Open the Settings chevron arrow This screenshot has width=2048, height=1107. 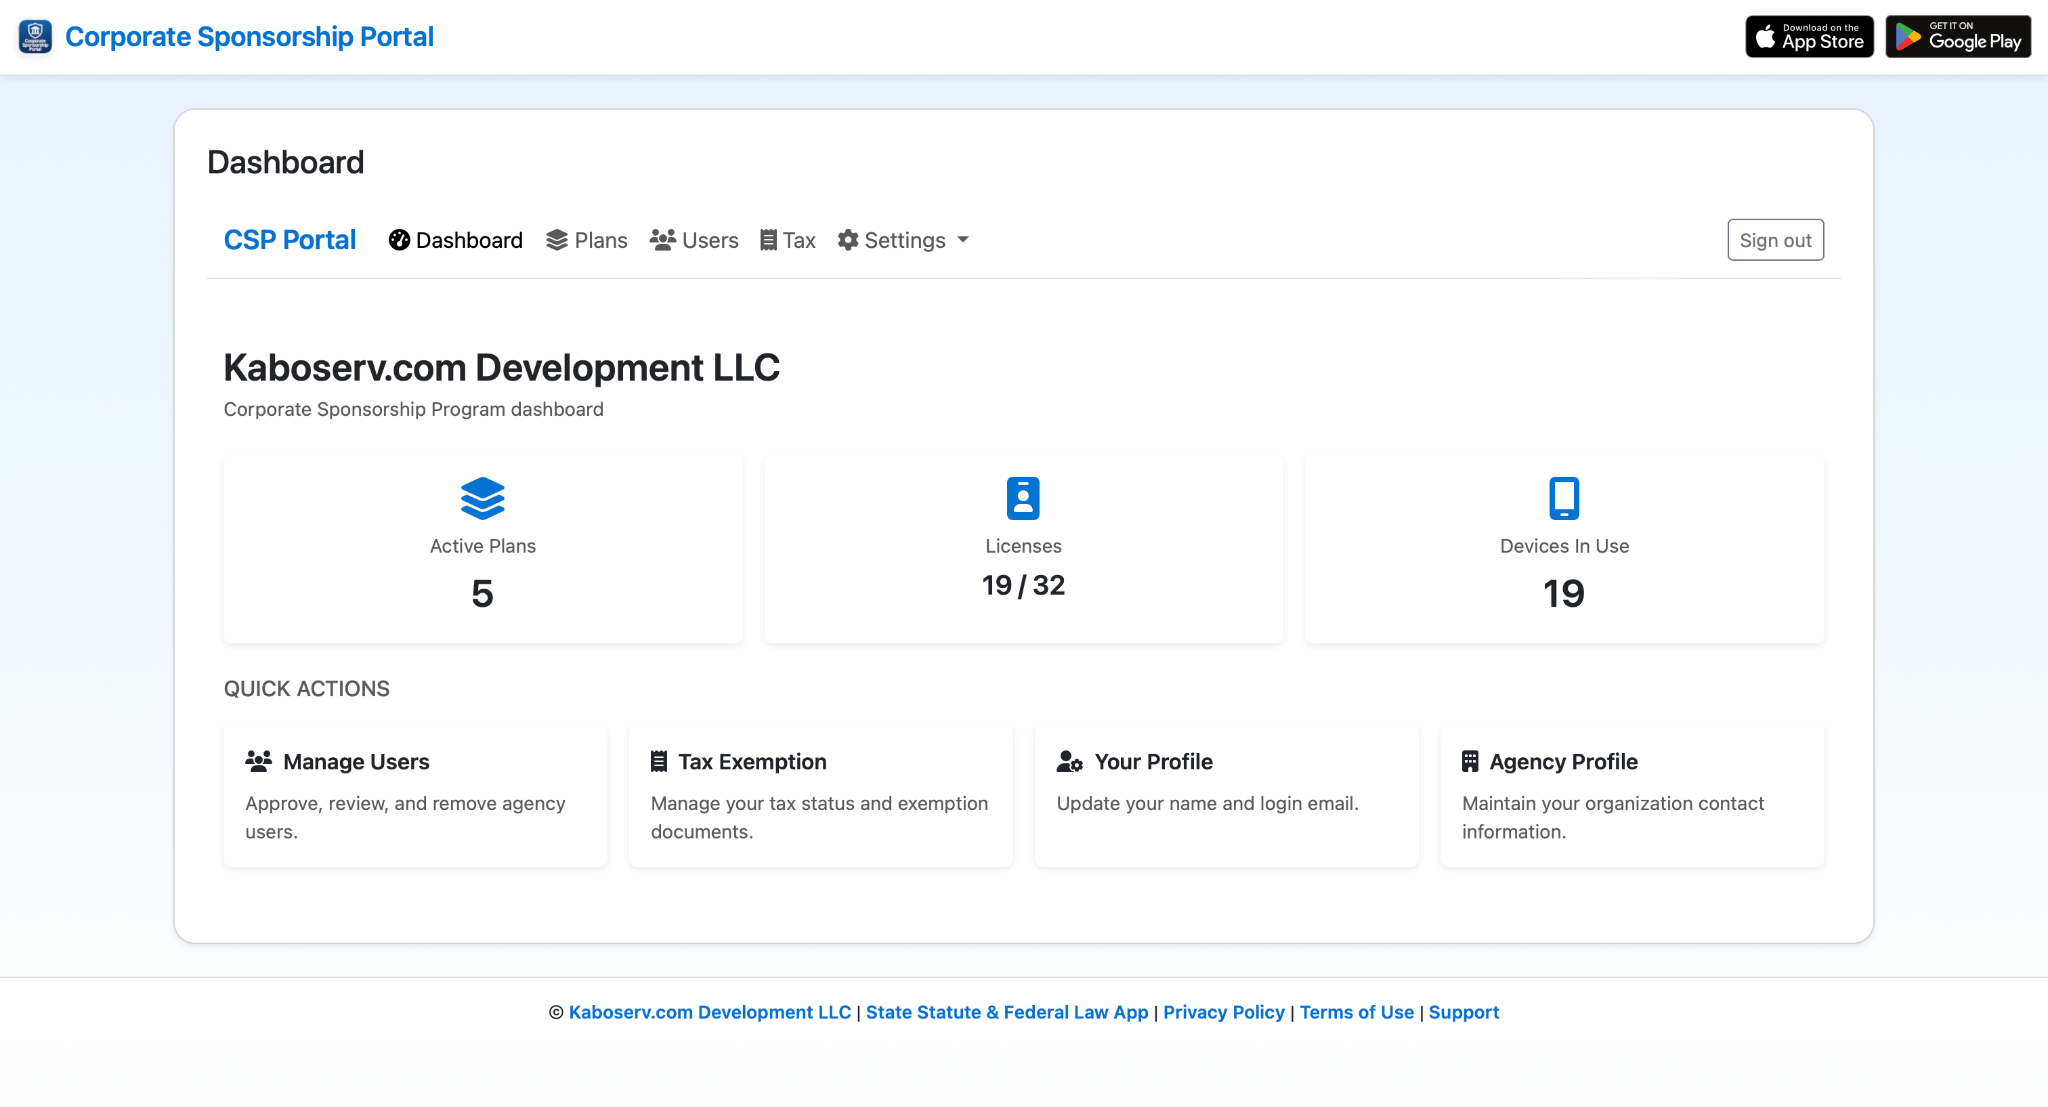pos(963,240)
